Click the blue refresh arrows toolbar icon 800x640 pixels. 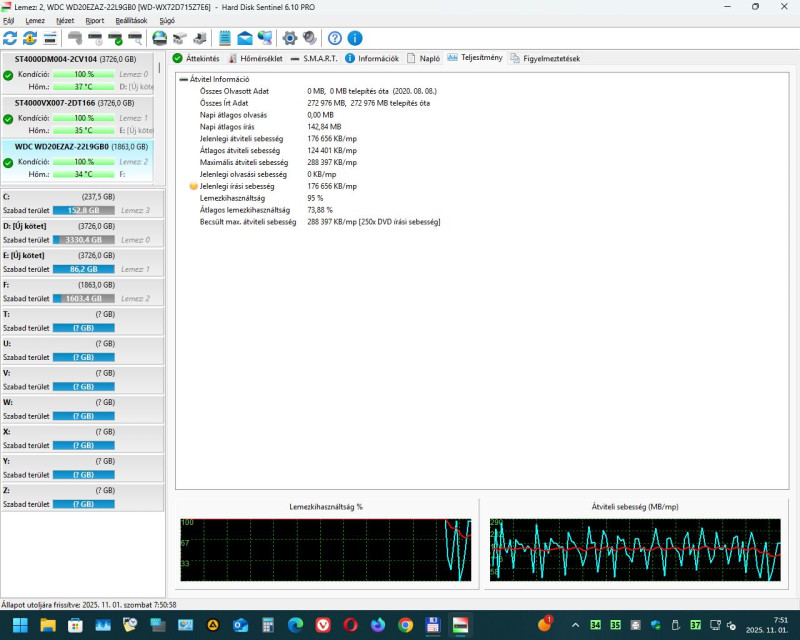coord(10,38)
